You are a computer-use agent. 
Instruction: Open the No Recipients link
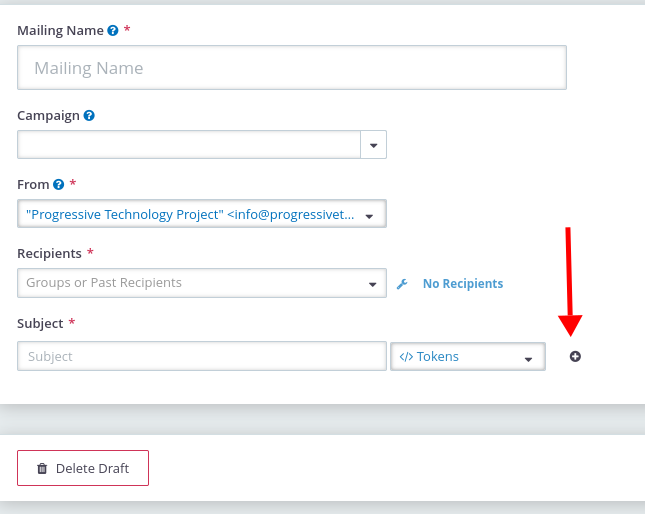tap(463, 284)
